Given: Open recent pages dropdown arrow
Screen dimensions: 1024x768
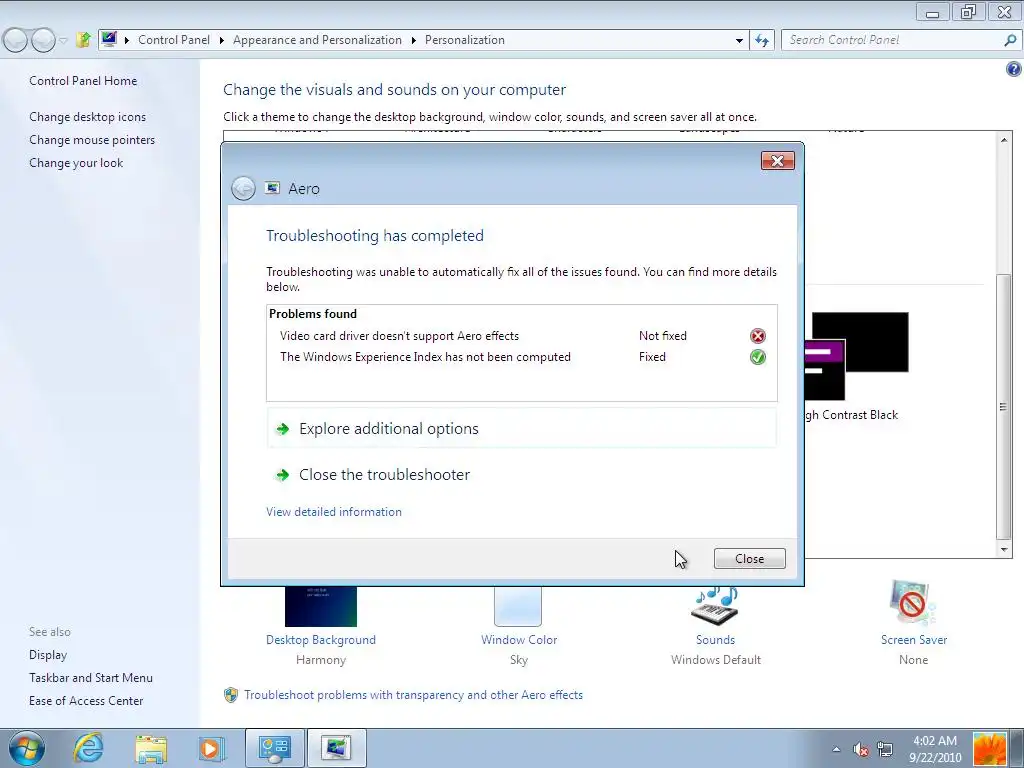Looking at the screenshot, I should [63, 40].
